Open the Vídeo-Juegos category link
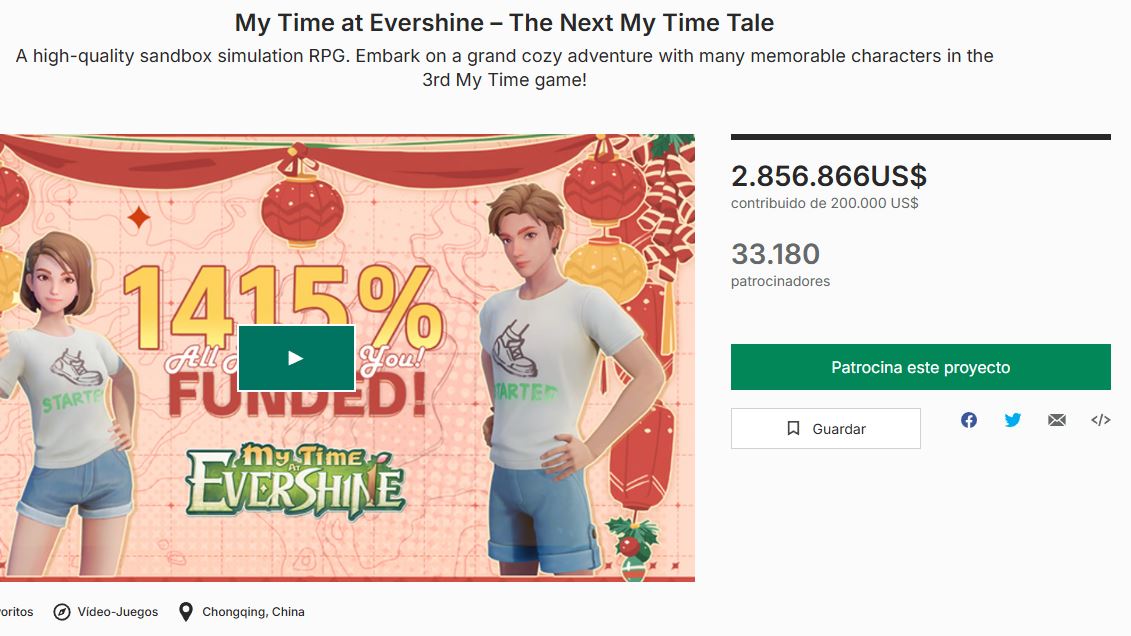Viewport: 1131px width, 636px height. [117, 612]
